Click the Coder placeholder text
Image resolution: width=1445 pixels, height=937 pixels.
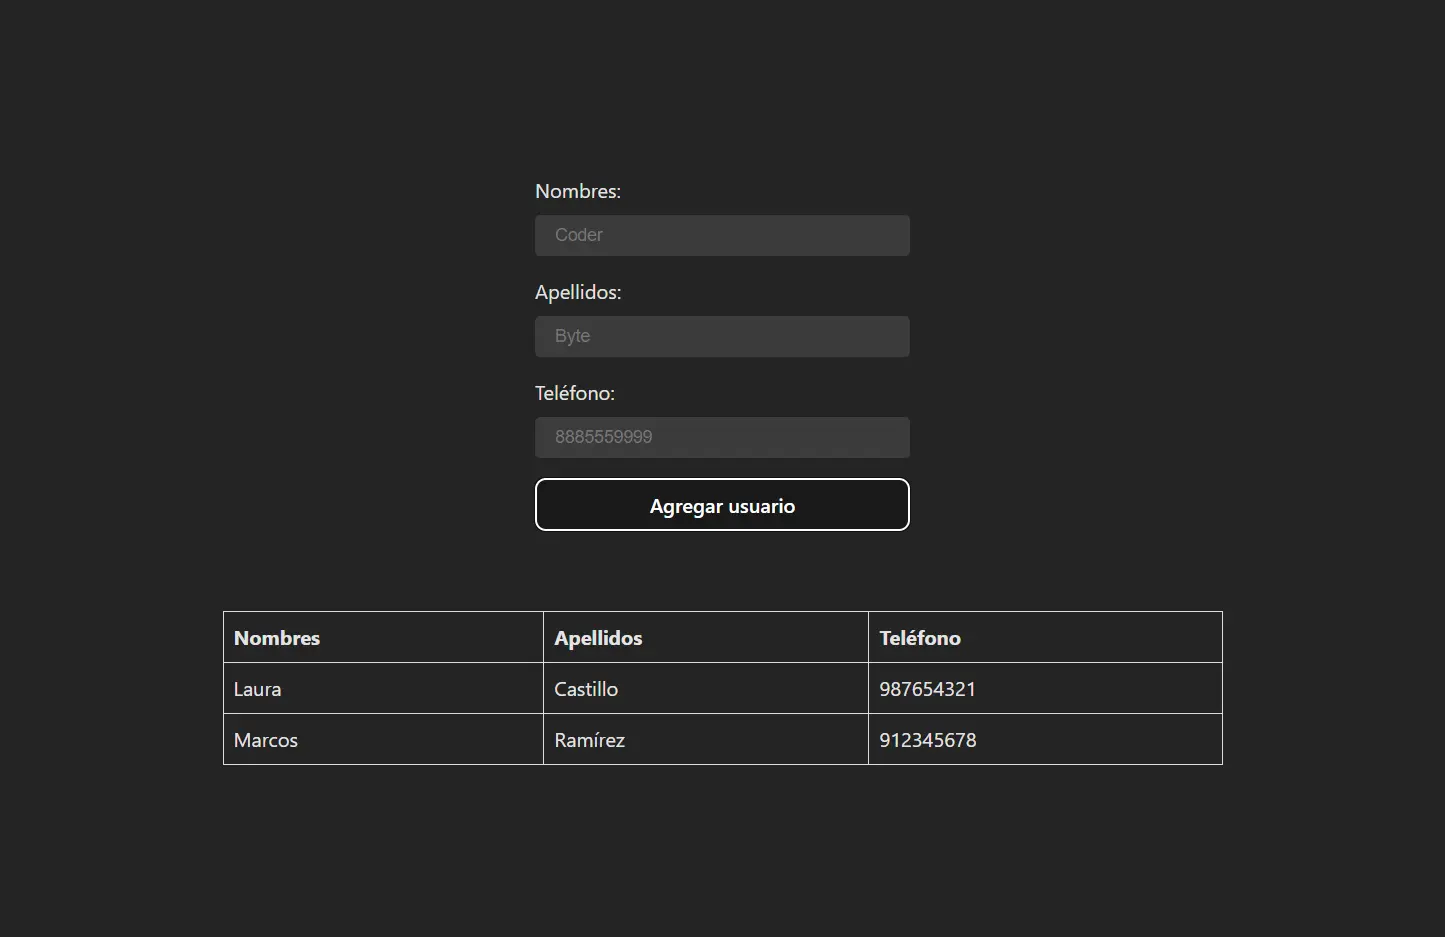(x=578, y=235)
